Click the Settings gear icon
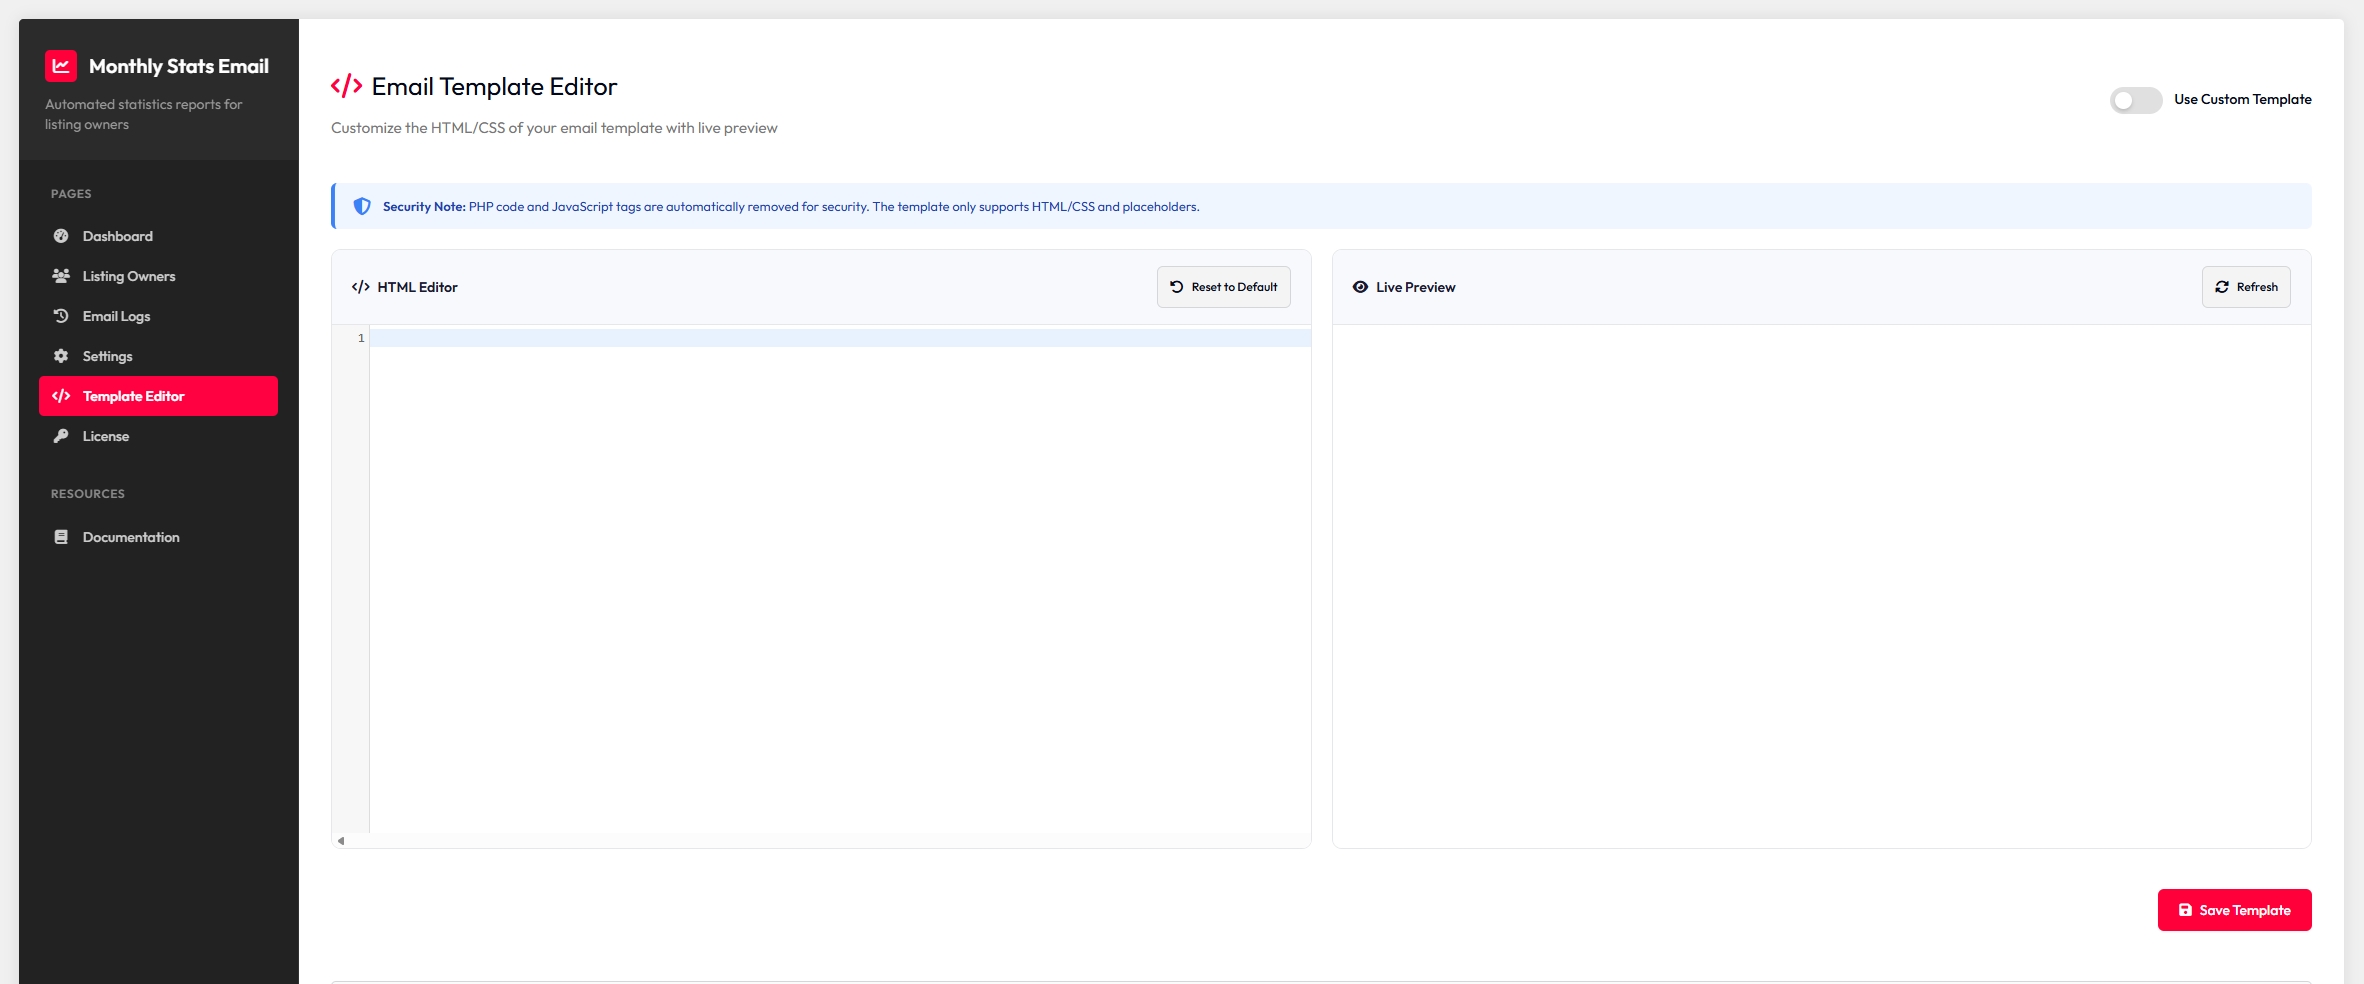The width and height of the screenshot is (2364, 984). (x=61, y=356)
